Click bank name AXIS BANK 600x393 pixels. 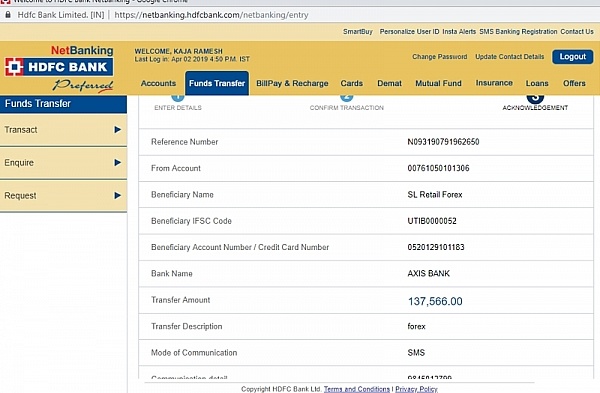(x=429, y=274)
